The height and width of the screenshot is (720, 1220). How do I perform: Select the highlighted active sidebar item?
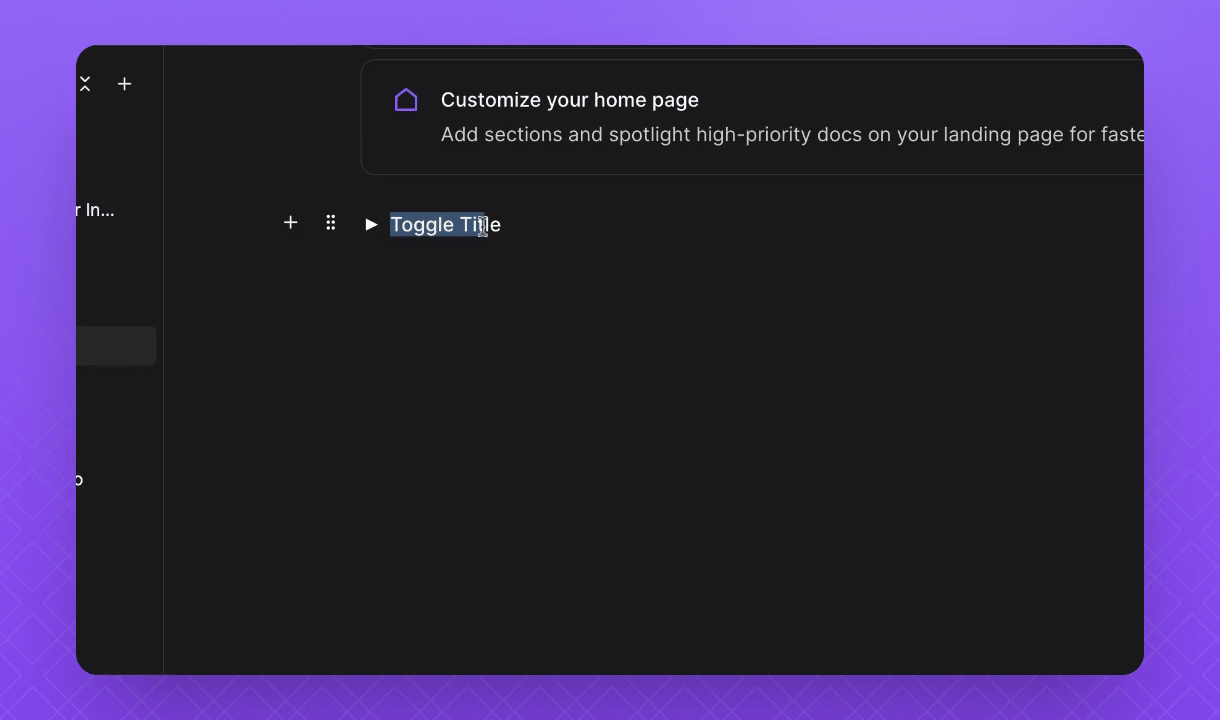point(115,346)
